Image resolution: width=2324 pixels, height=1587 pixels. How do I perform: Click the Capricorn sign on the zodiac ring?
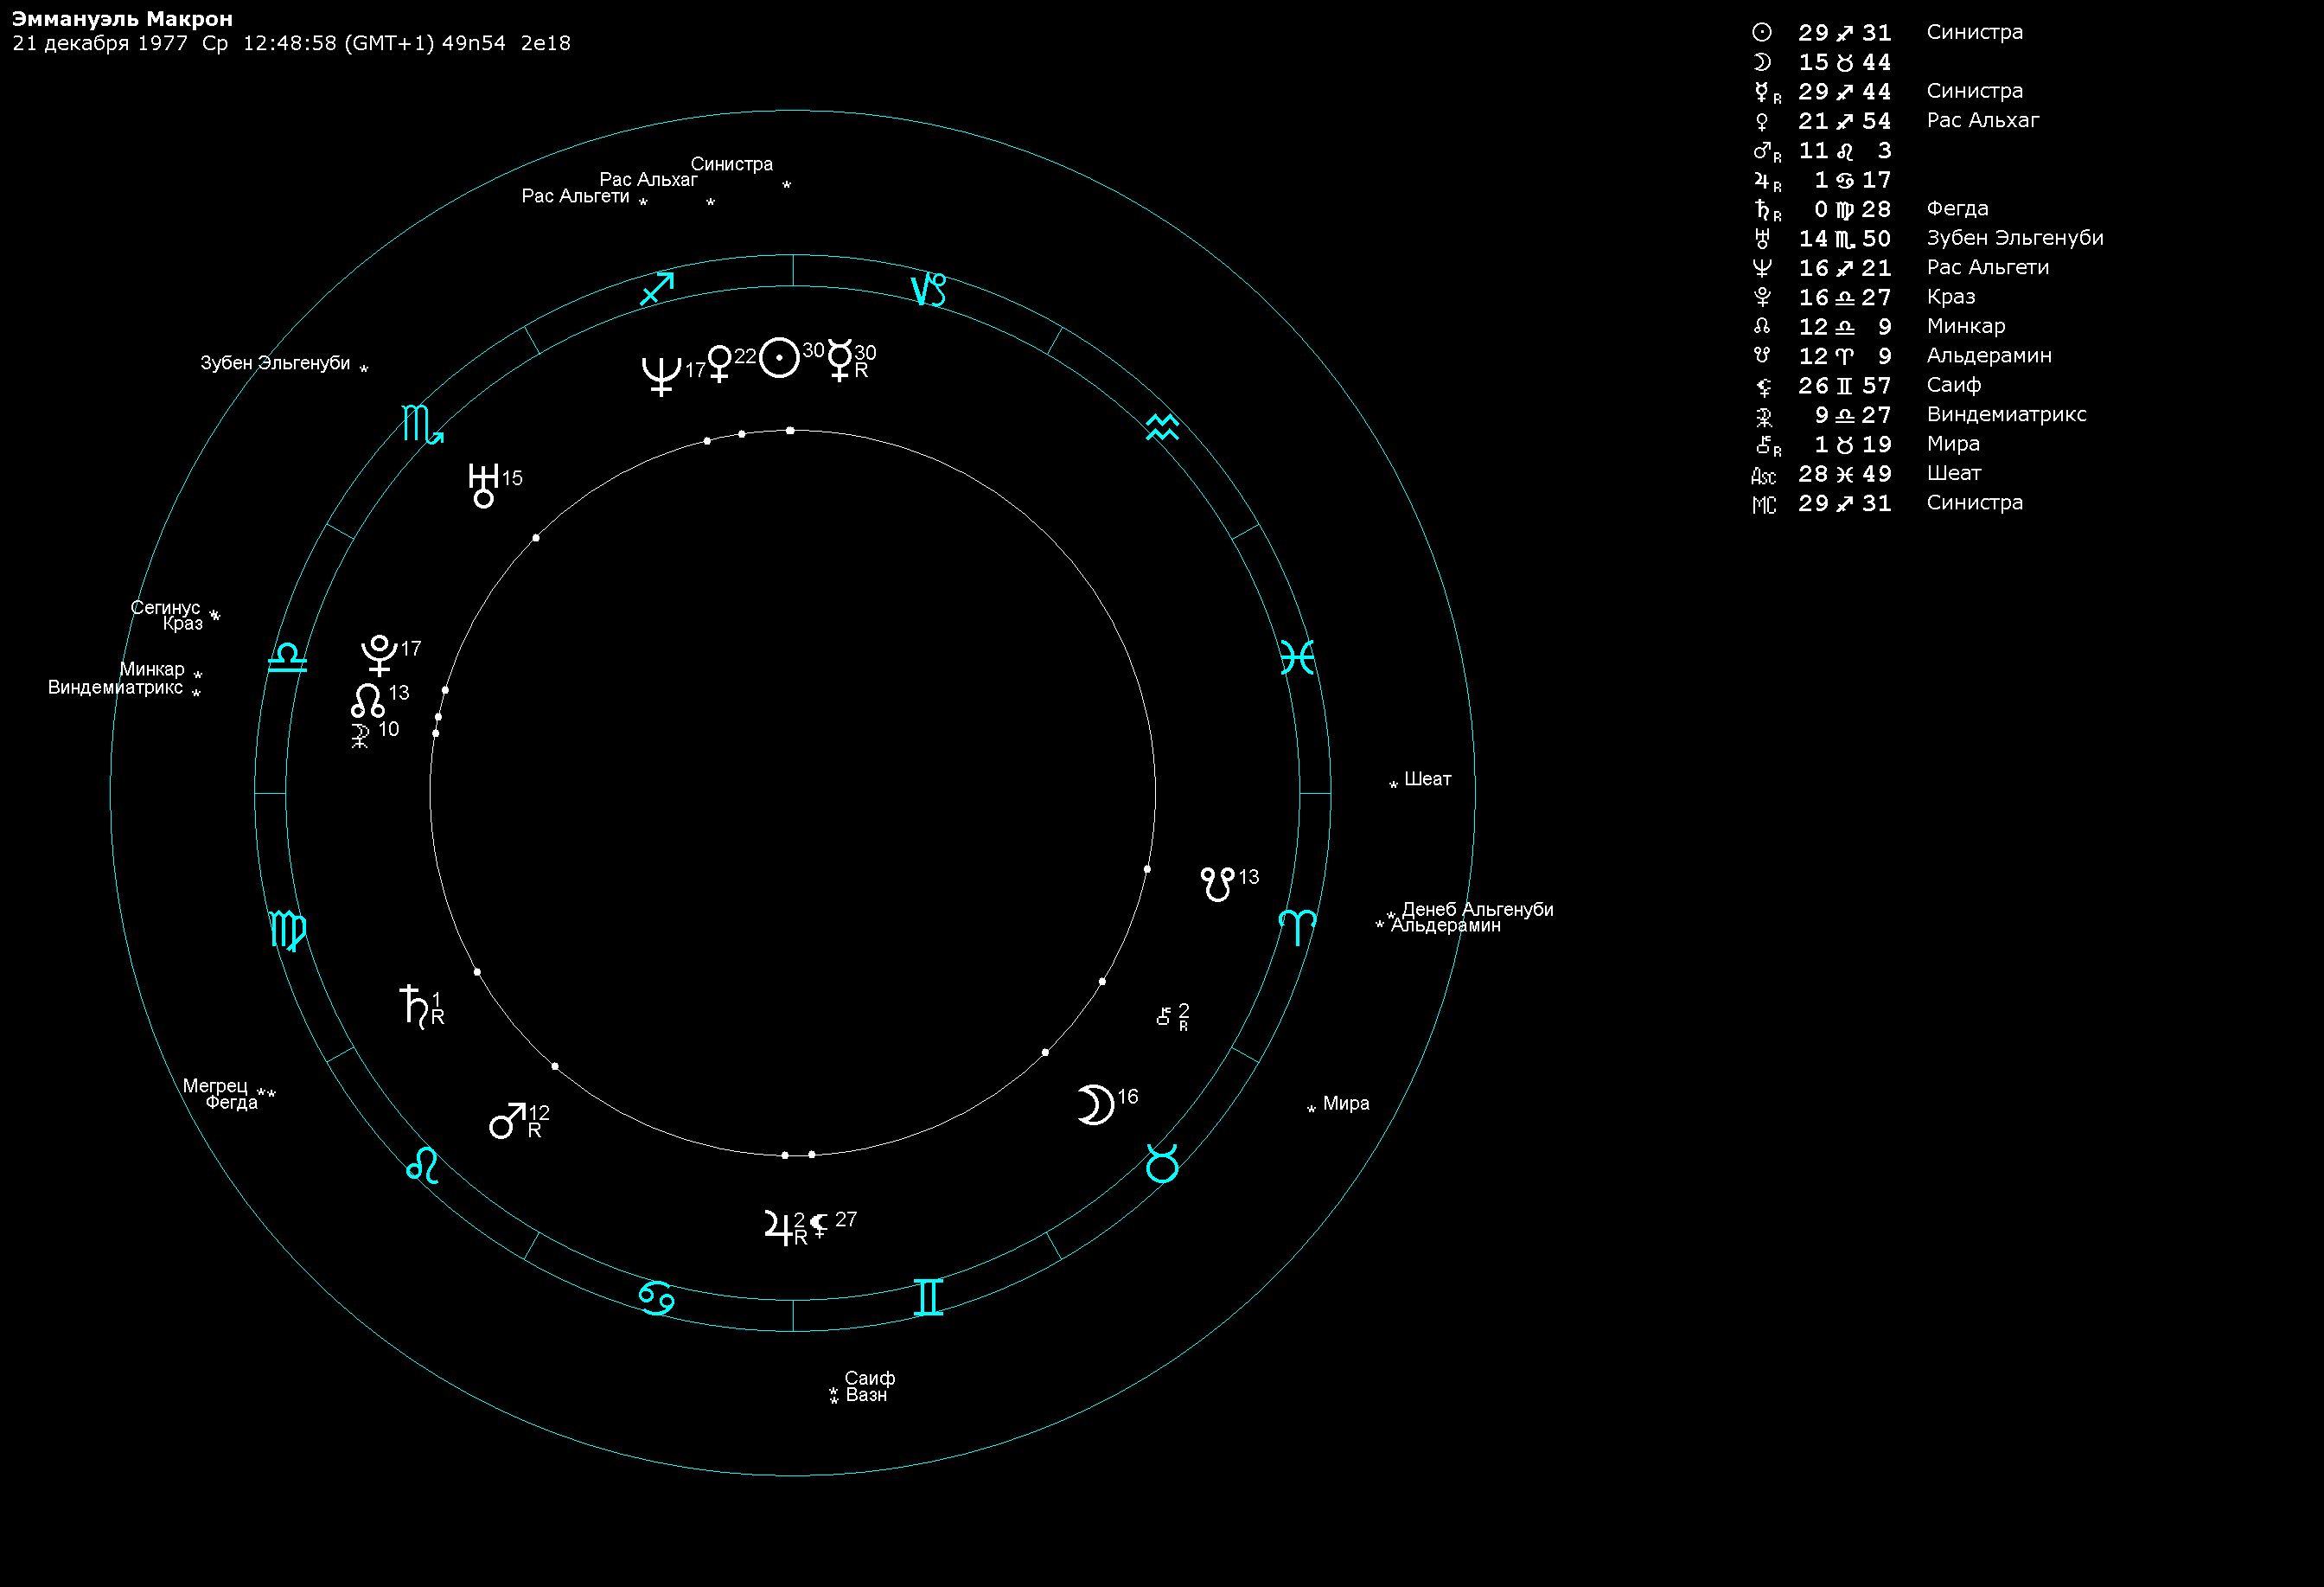click(928, 290)
